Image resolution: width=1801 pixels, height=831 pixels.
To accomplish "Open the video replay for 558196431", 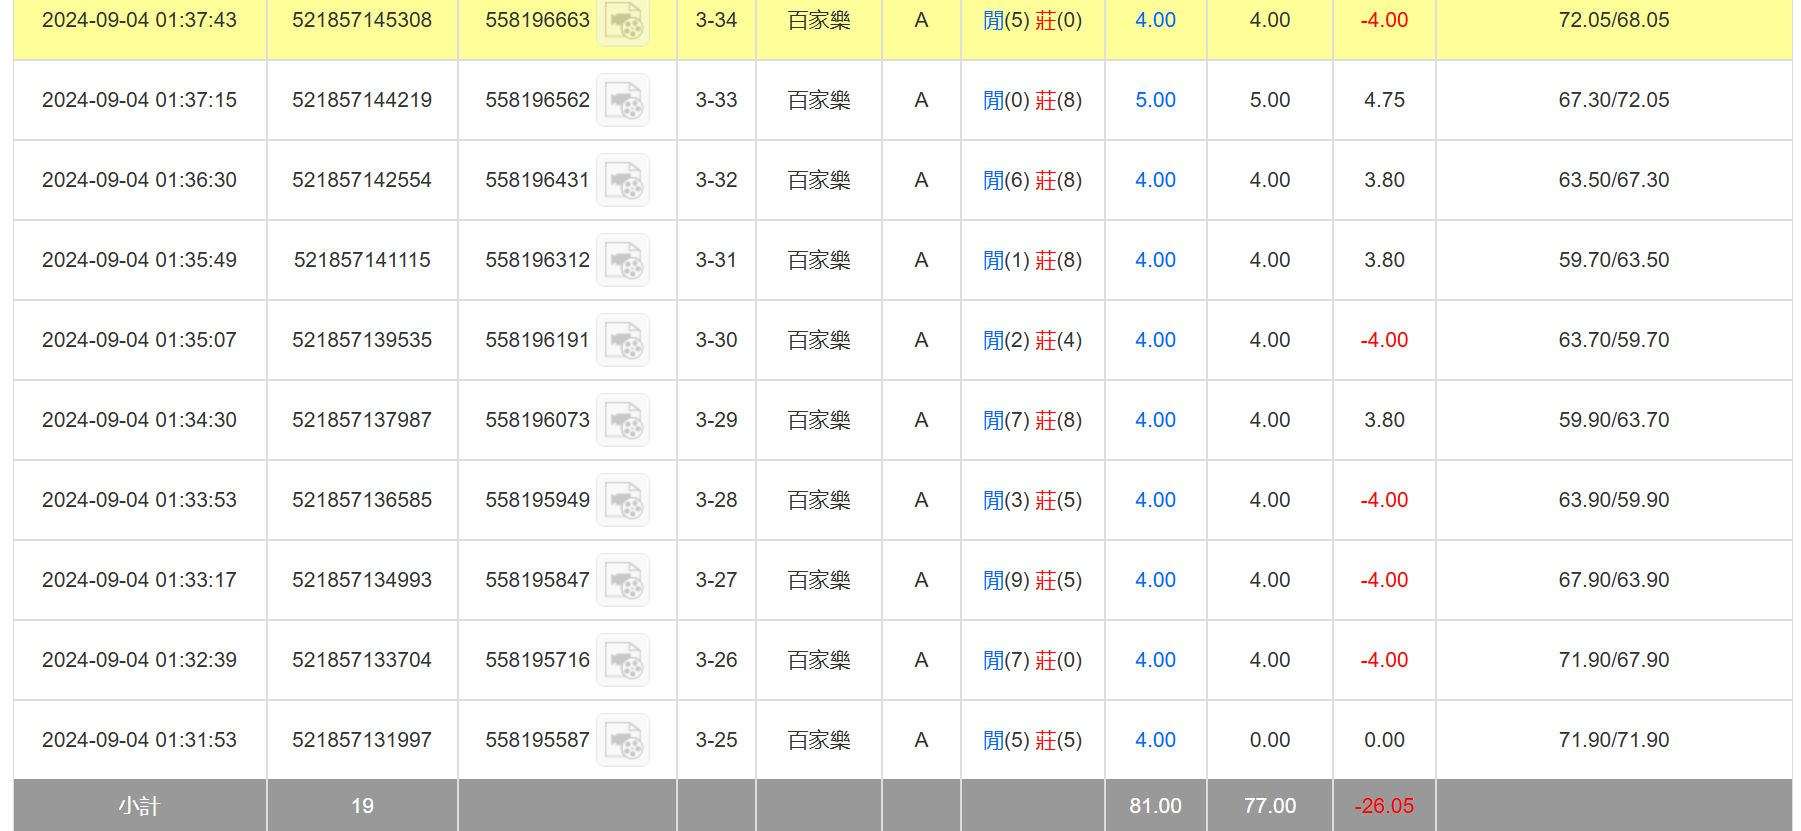I will (623, 180).
